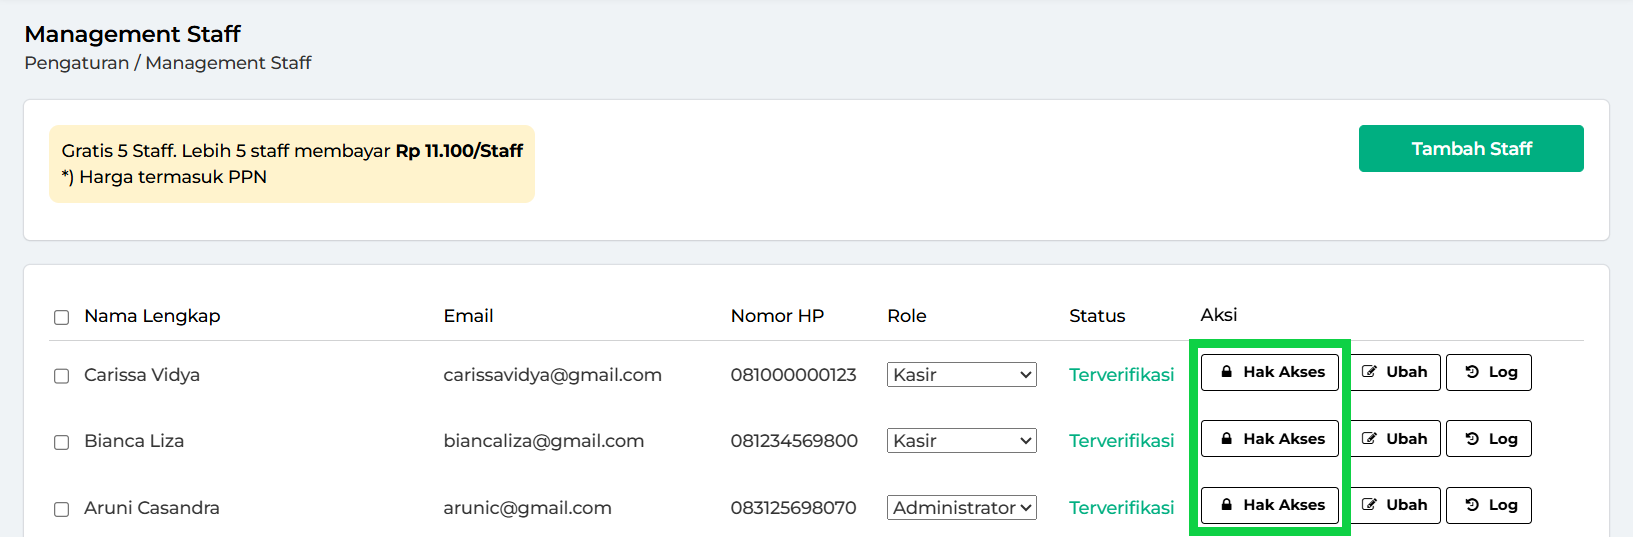Click the edit pencil icon for Bianca Liza
The height and width of the screenshot is (537, 1633).
point(1369,439)
